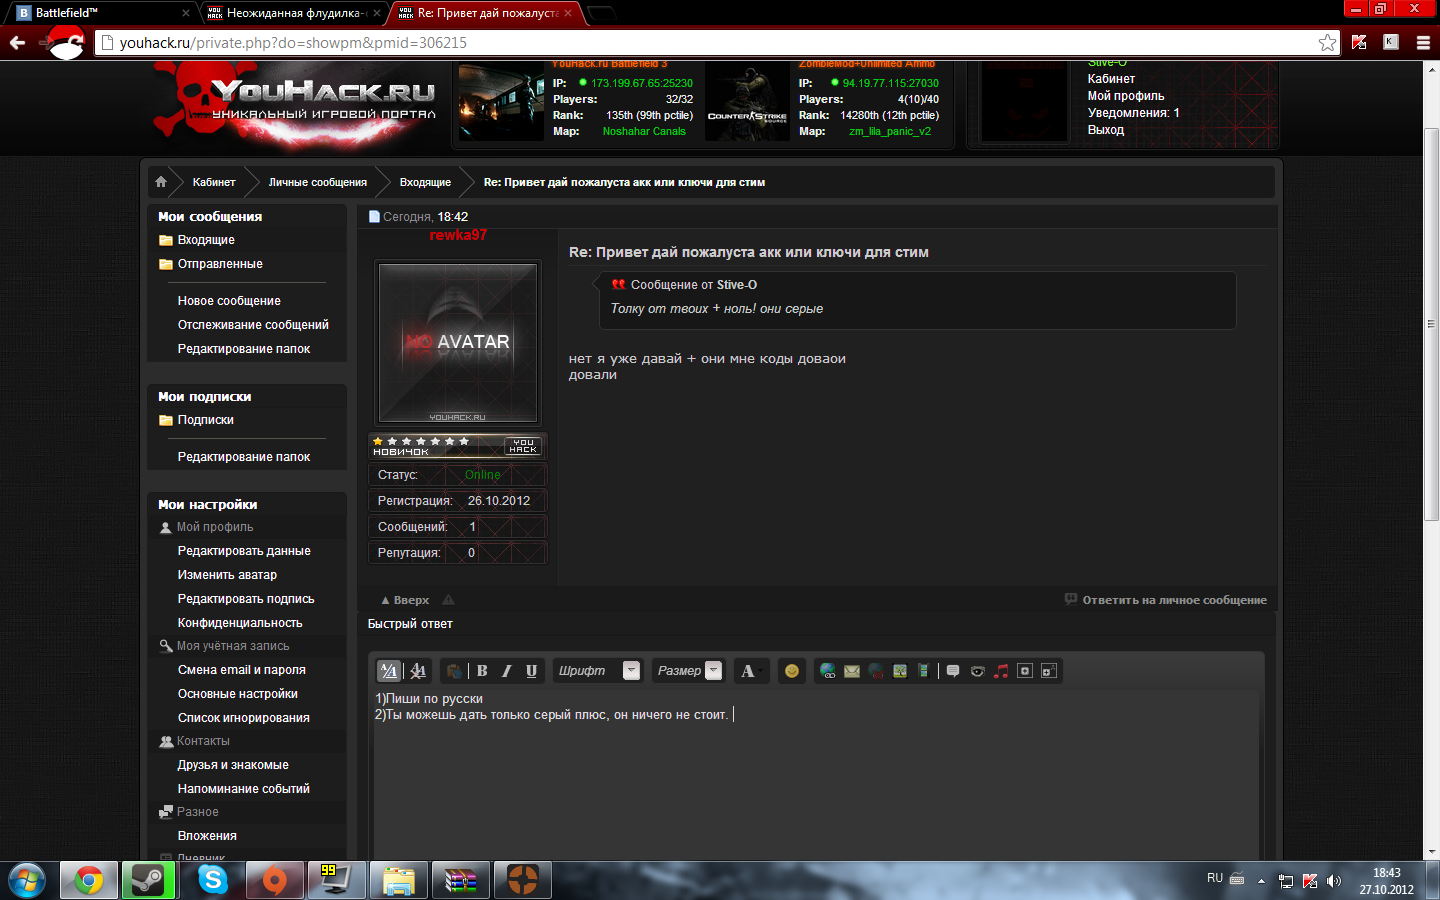Open Редактировать подпись page
Screen dimensions: 1440x900
[x=246, y=599]
